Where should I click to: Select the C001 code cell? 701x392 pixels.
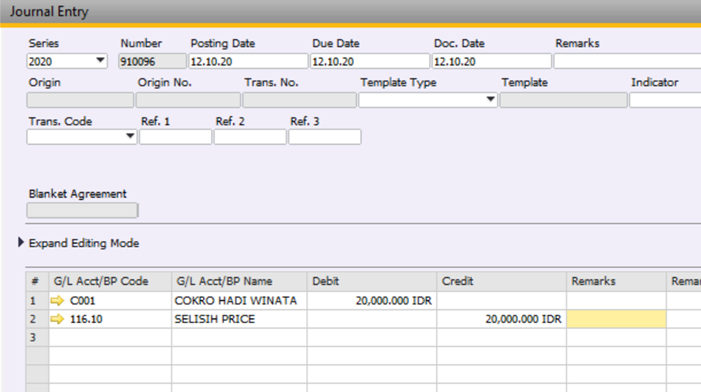click(x=110, y=301)
